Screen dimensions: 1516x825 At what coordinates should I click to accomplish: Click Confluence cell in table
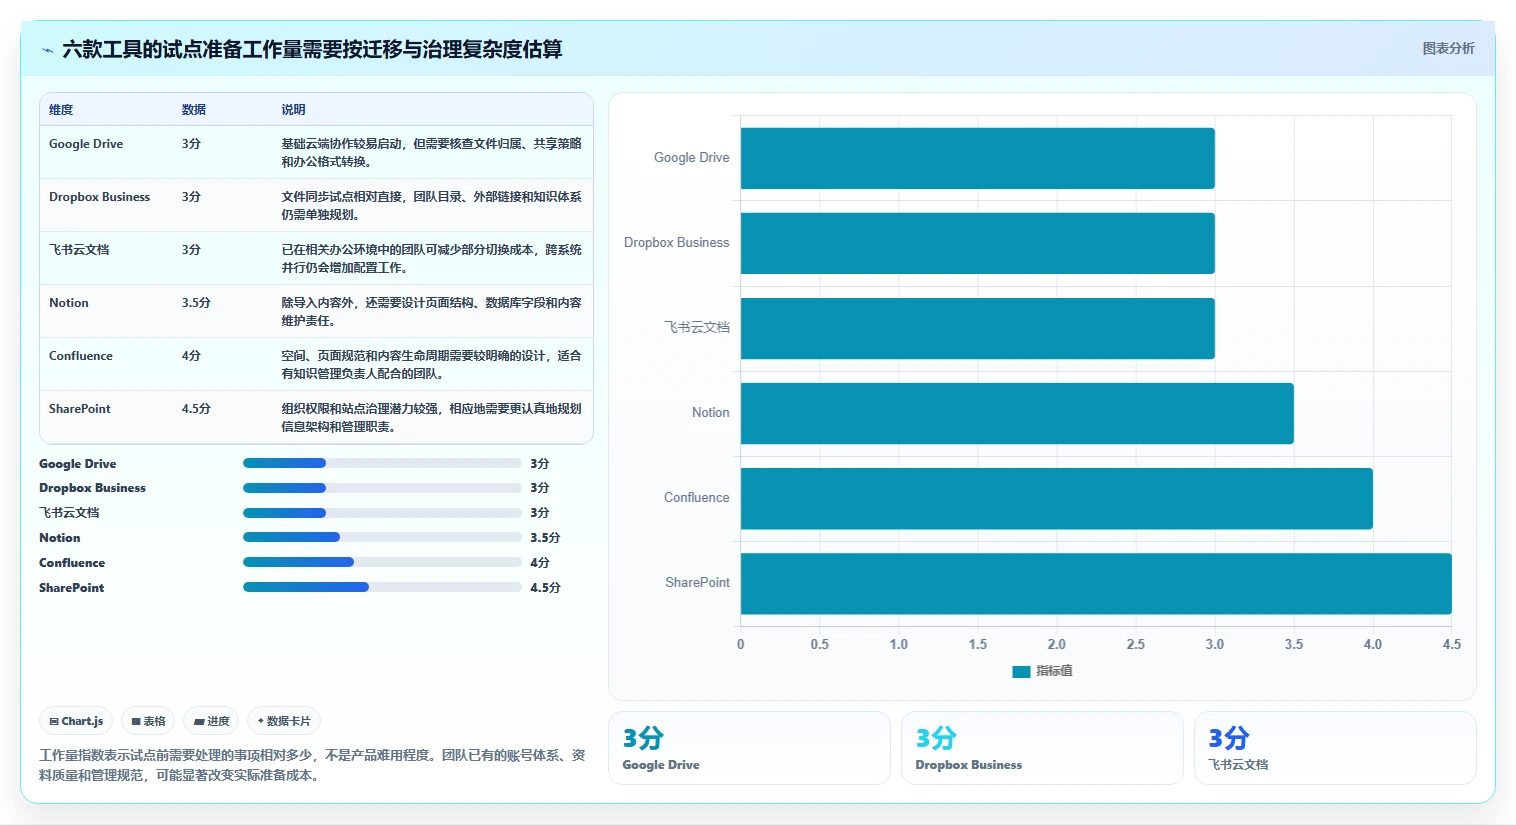click(x=81, y=356)
